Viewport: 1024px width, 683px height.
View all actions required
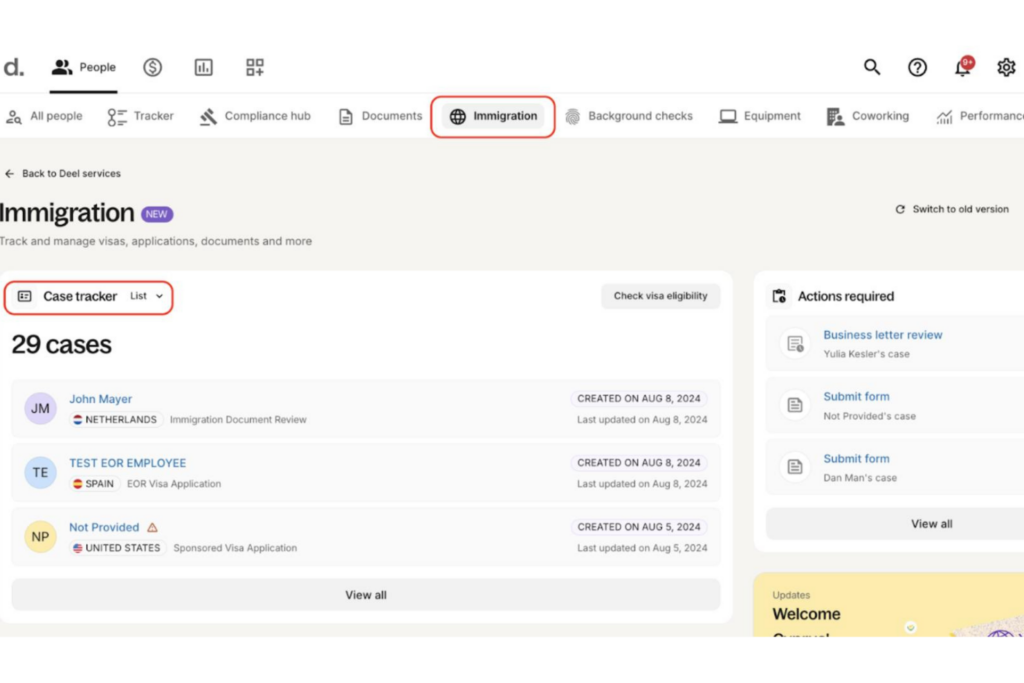pyautogui.click(x=931, y=524)
